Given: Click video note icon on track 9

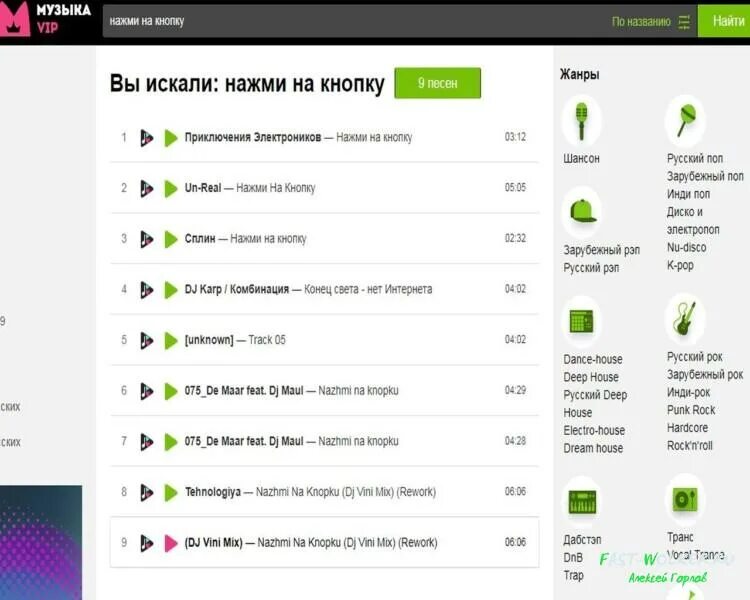Looking at the screenshot, I should point(146,543).
